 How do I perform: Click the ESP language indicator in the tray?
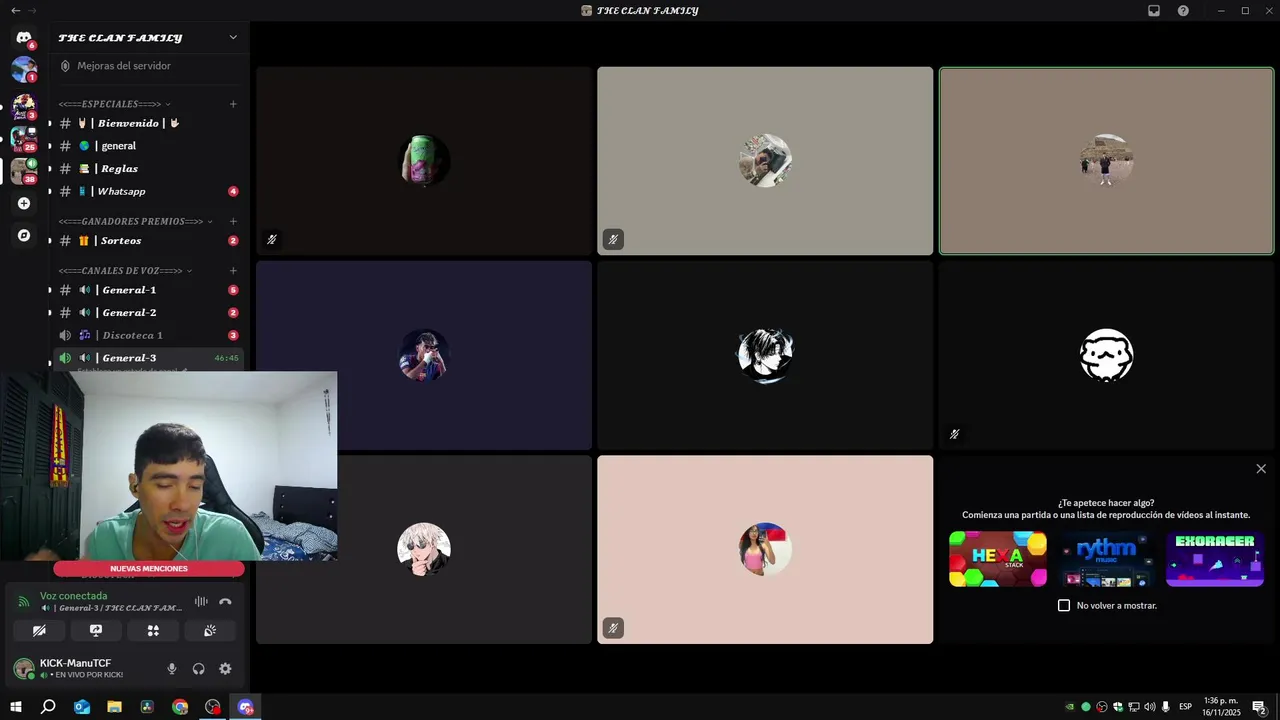tap(1185, 707)
